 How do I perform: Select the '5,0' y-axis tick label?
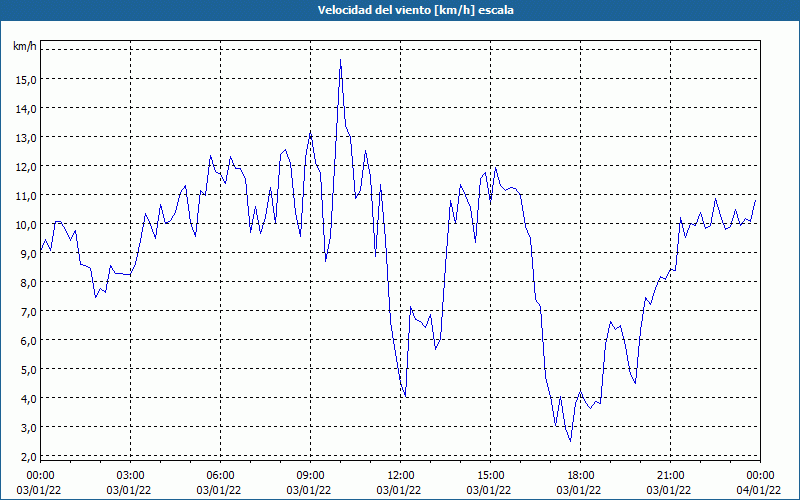click(x=28, y=370)
